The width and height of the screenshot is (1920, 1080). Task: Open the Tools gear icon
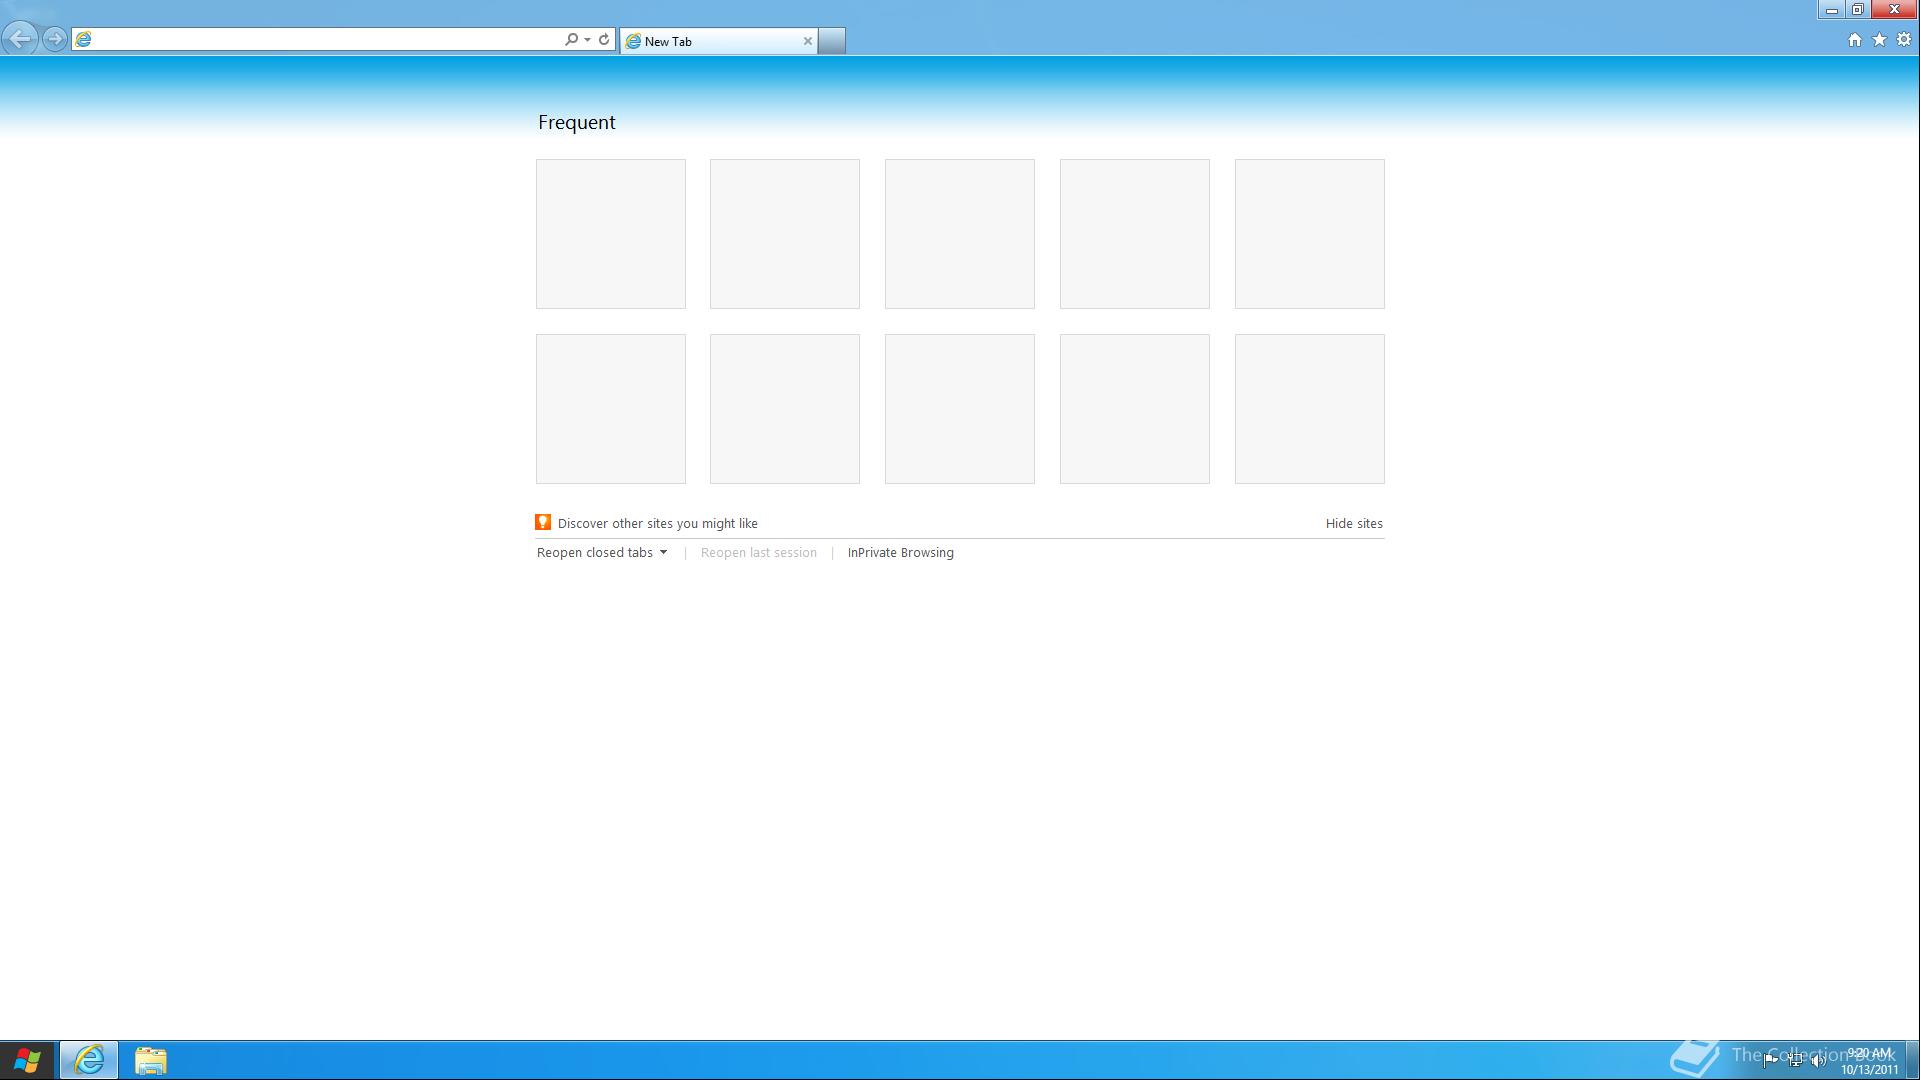[1904, 40]
